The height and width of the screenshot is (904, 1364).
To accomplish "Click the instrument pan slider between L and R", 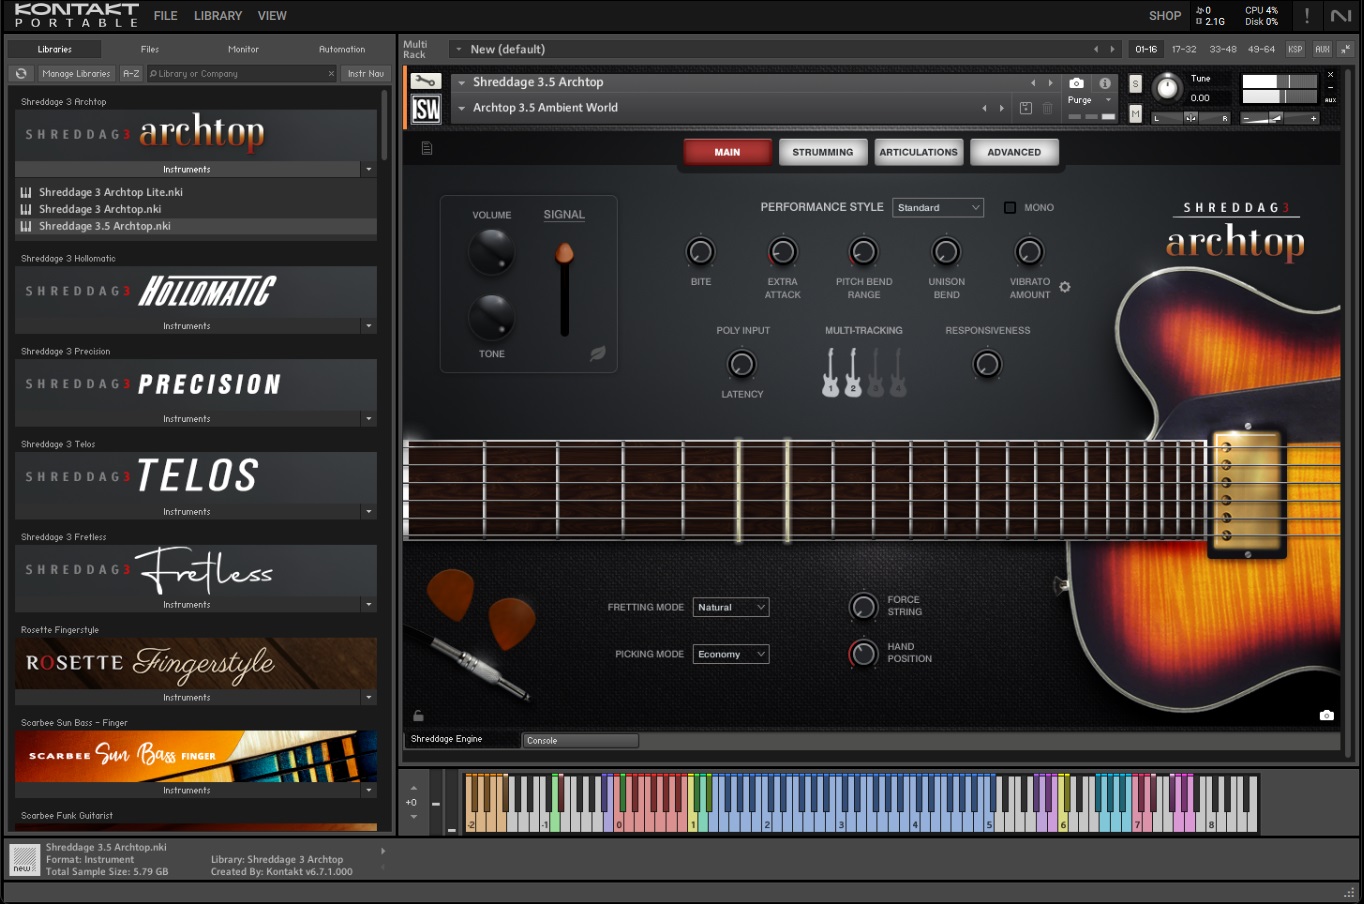I will tap(1191, 118).
